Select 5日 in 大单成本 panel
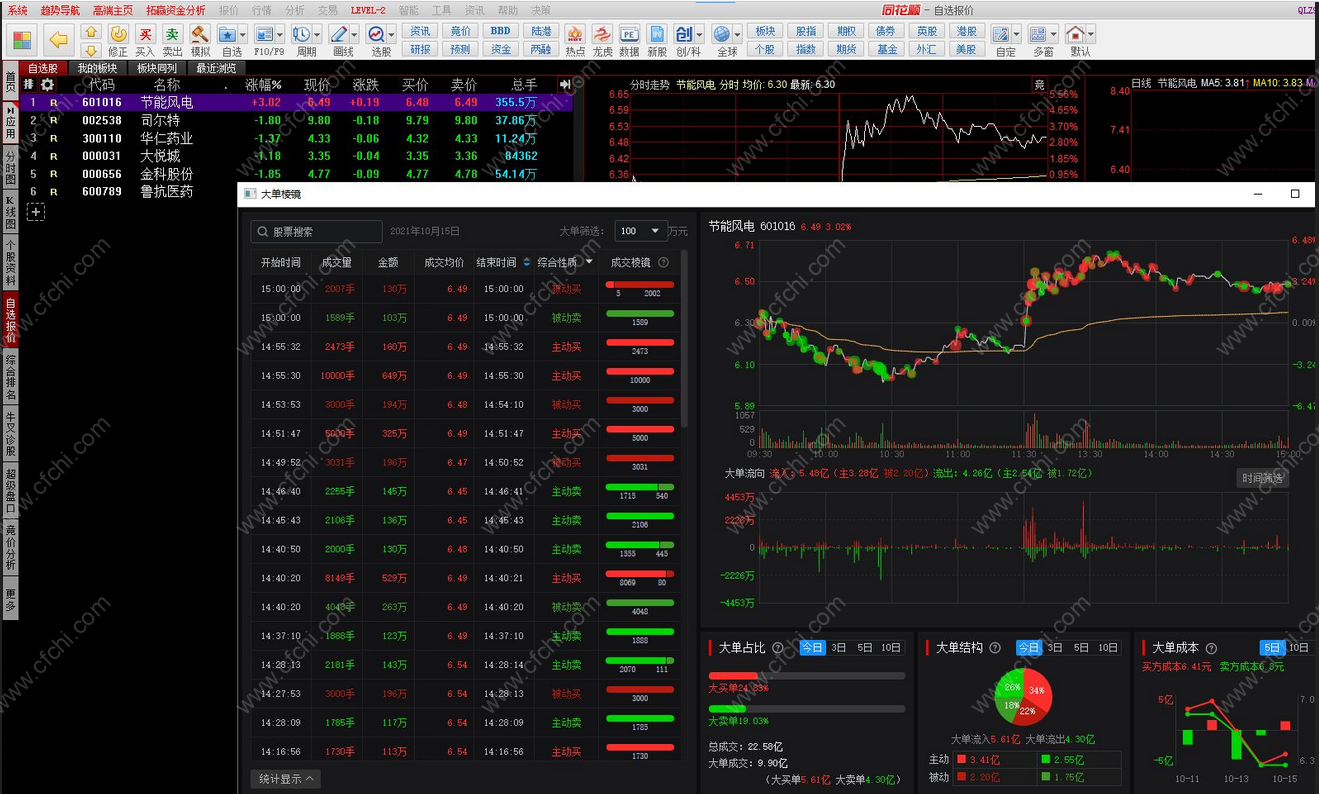 click(1272, 648)
